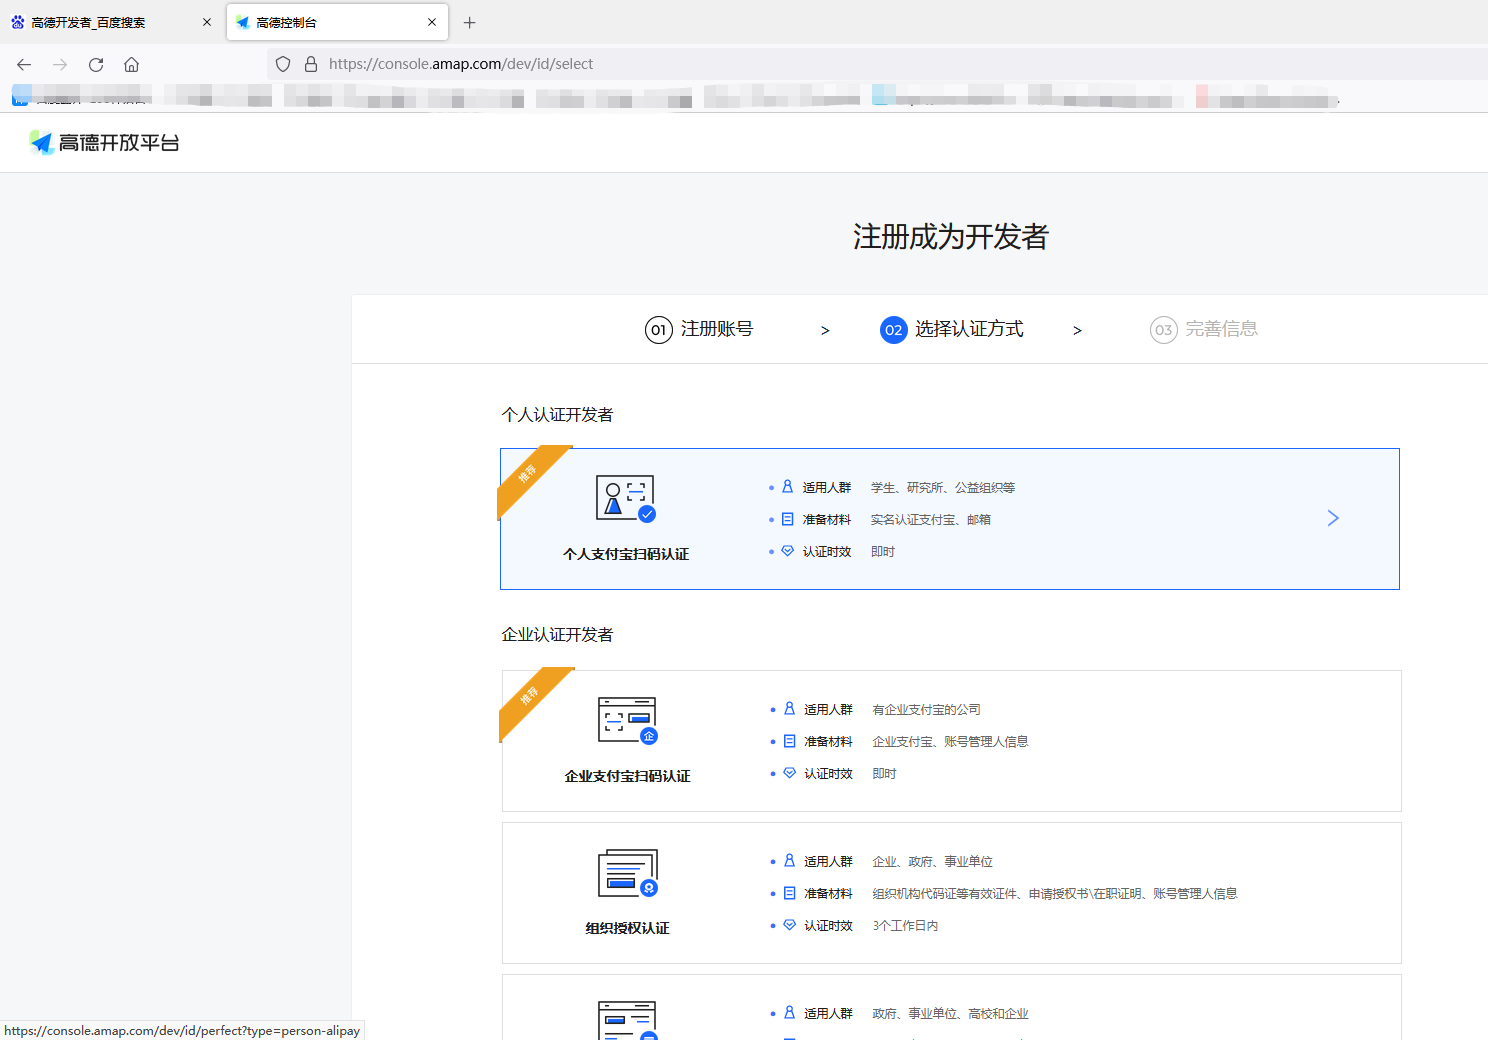Click the 注册成为开发者 page title
The image size is (1488, 1040).
click(951, 237)
